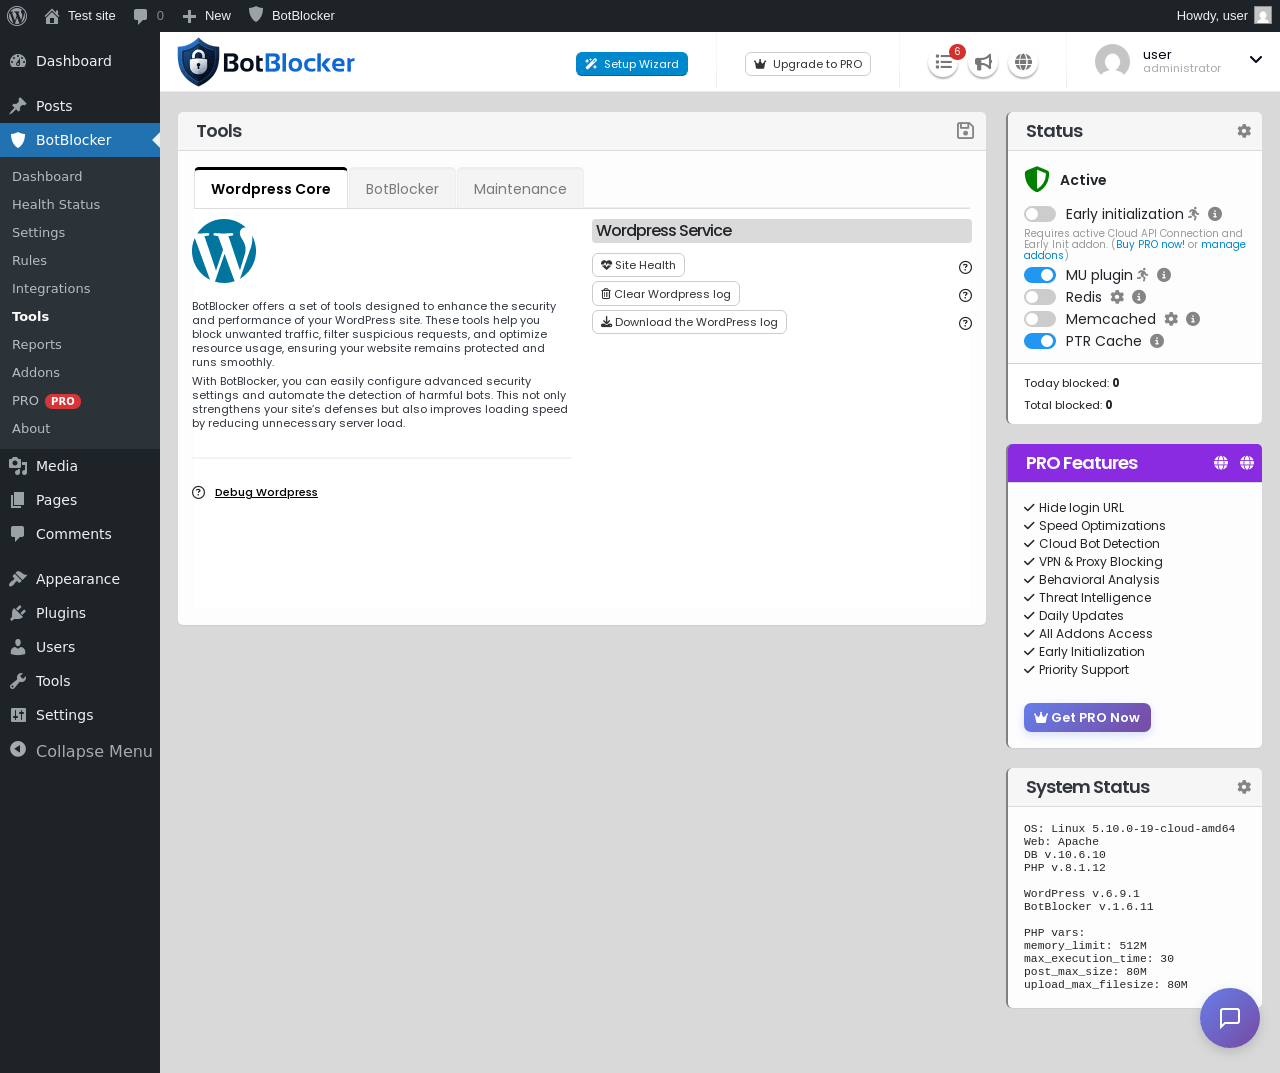
Task: Click the info icon beside Memcached
Action: (1193, 319)
